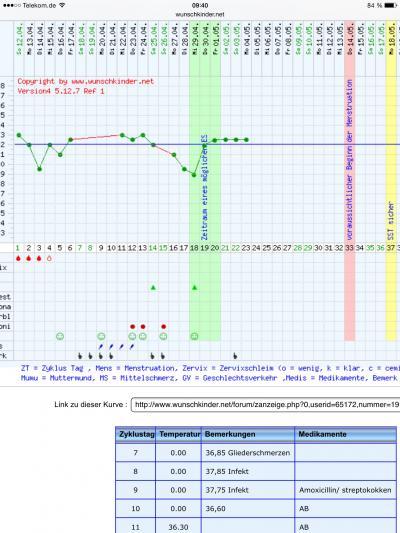Click the medication pen icon on cycle day 9

101,347
